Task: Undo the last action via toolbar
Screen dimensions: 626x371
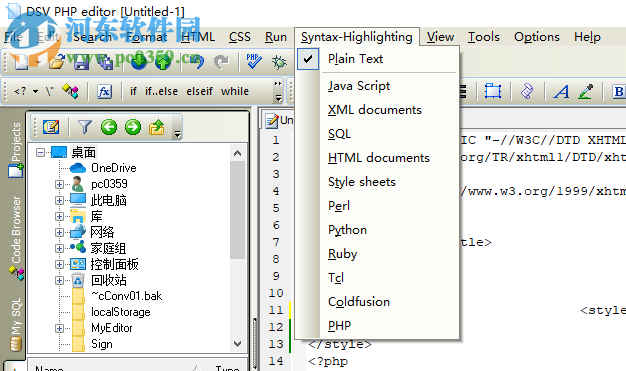Action: (x=197, y=62)
